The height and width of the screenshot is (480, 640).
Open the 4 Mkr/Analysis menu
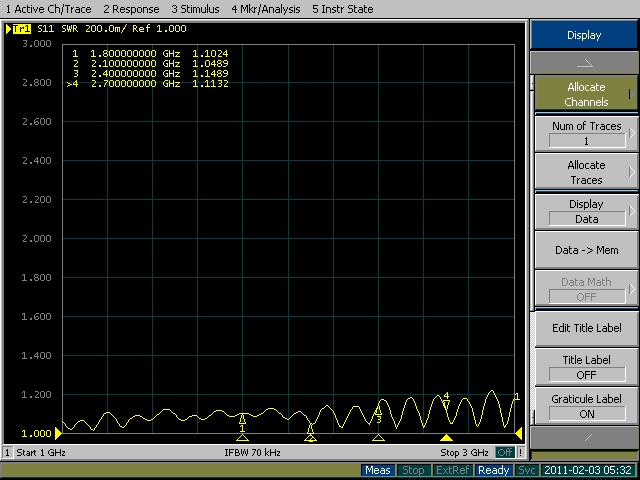pos(266,9)
